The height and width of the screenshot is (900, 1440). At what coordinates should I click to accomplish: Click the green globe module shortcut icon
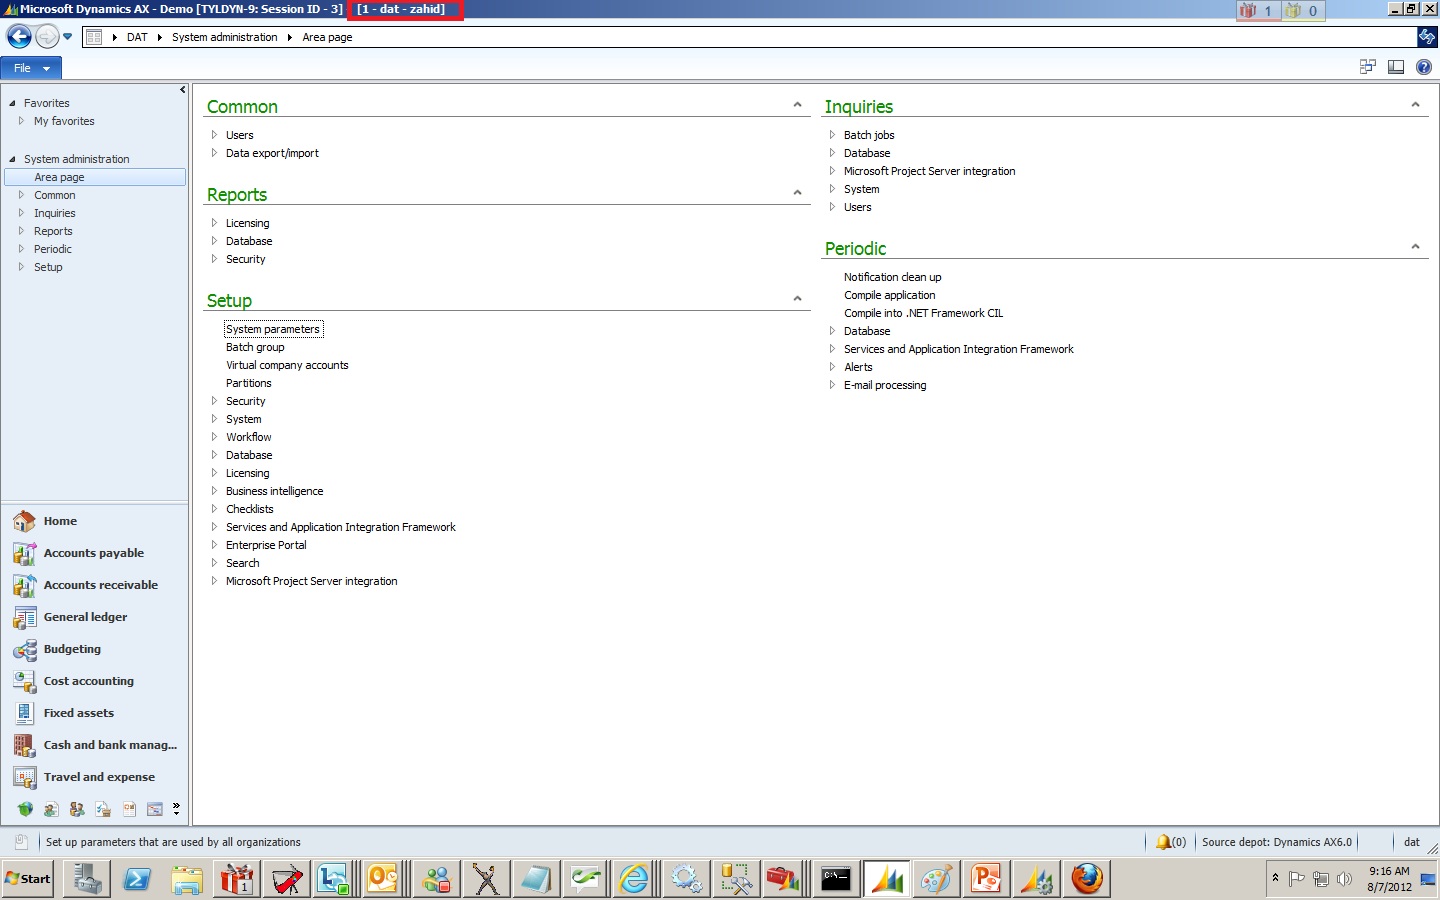(25, 809)
